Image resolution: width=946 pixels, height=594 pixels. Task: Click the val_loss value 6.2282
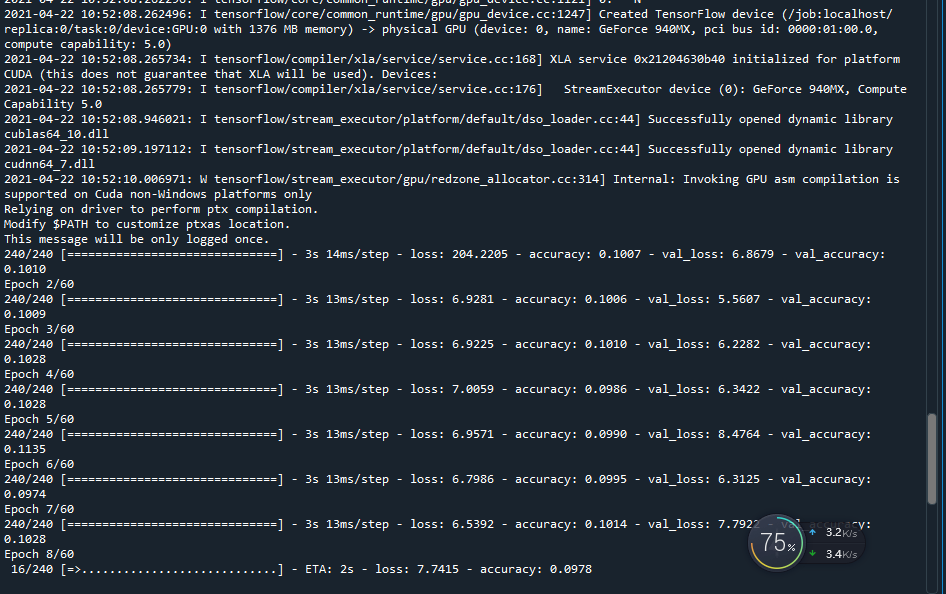(x=739, y=344)
